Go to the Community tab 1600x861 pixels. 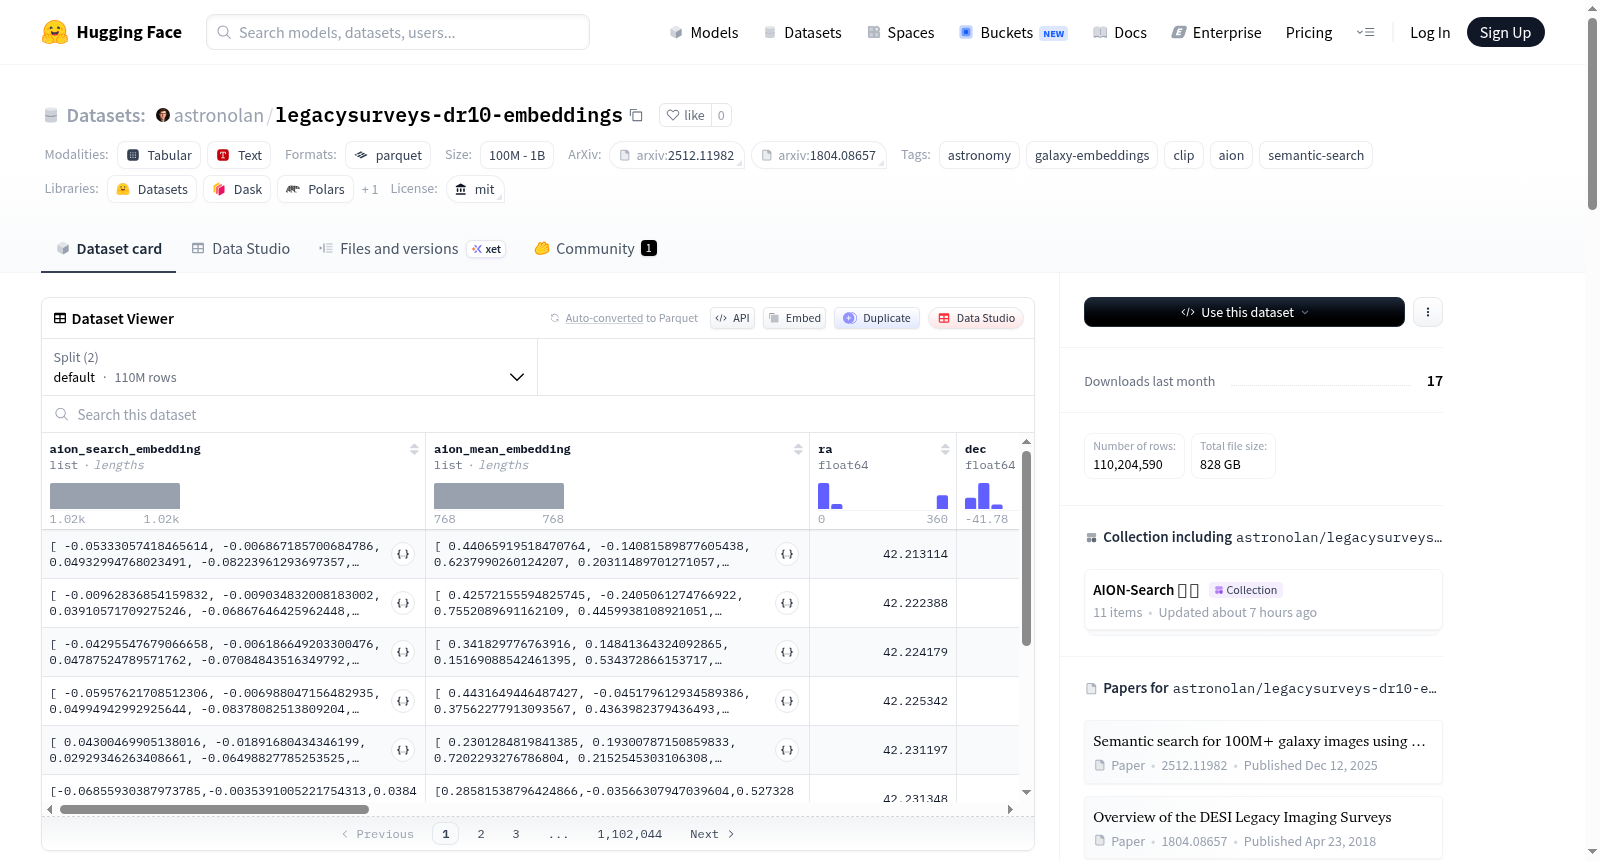(596, 248)
